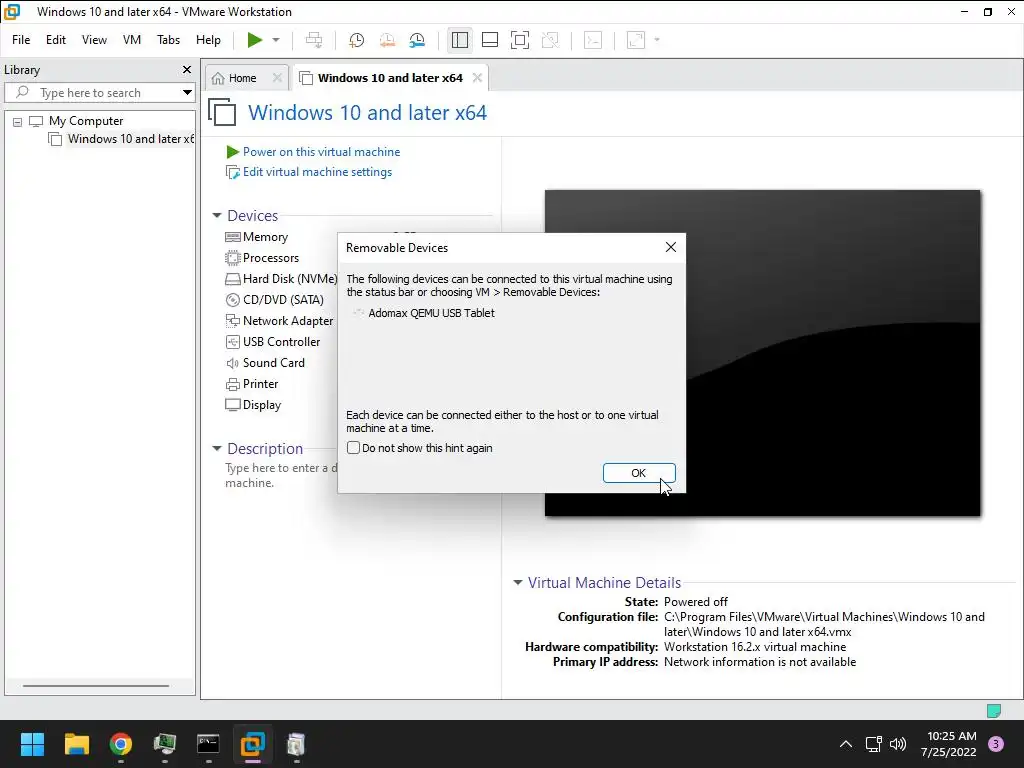
Task: Open the Snapshot Manager toolbar icon
Action: point(417,40)
